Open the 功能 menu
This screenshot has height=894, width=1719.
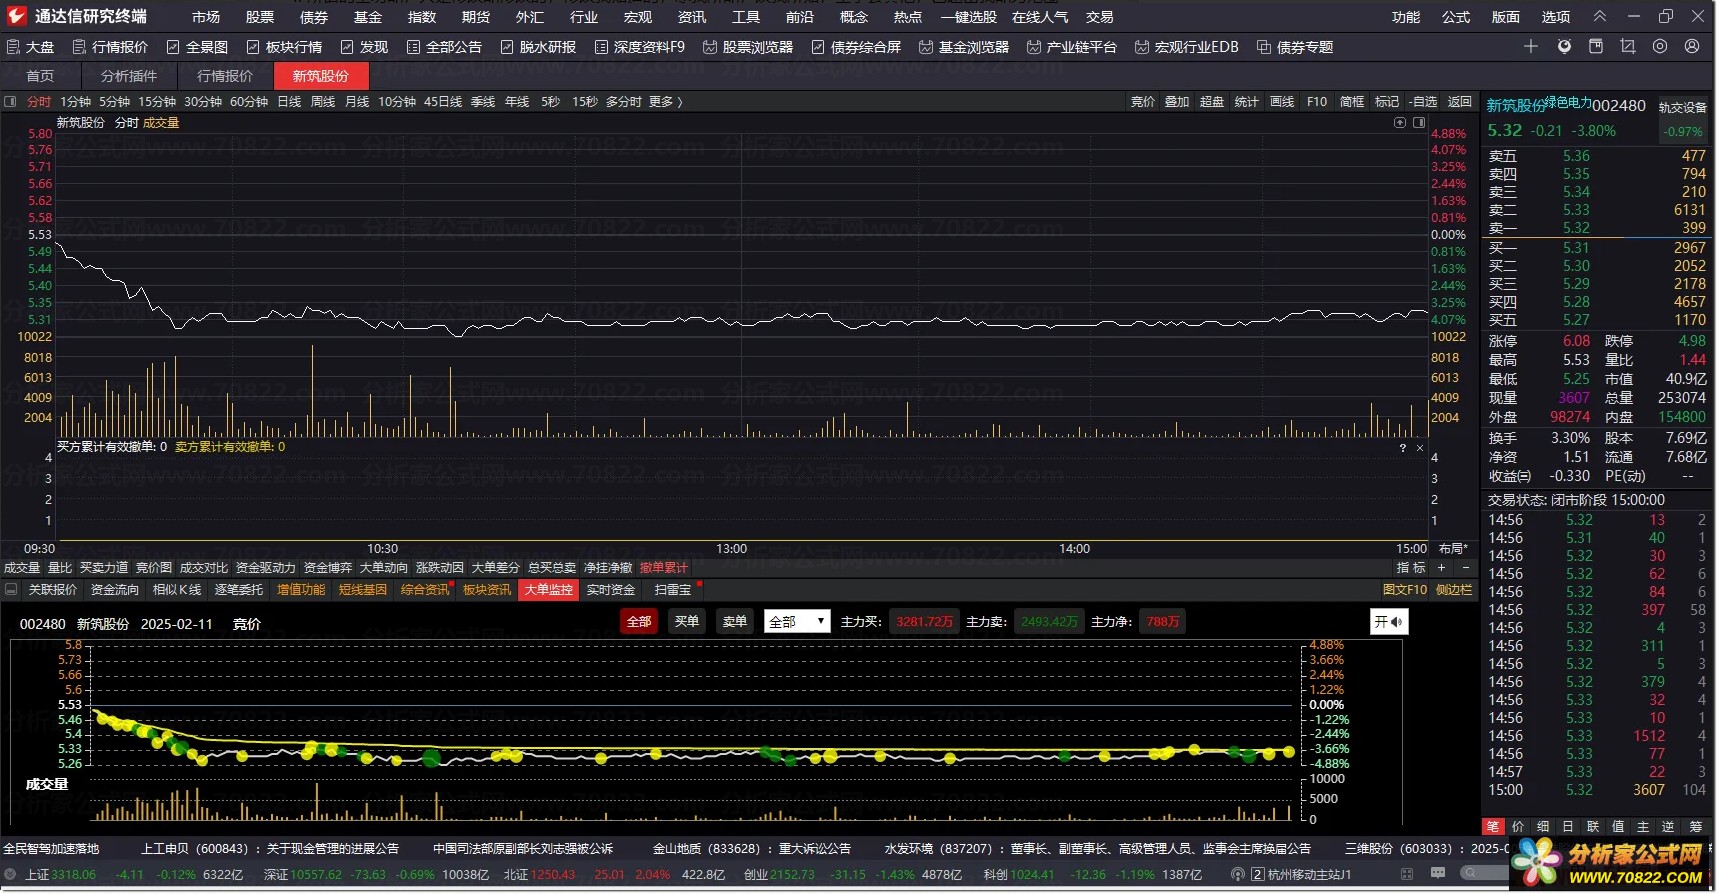[1406, 17]
